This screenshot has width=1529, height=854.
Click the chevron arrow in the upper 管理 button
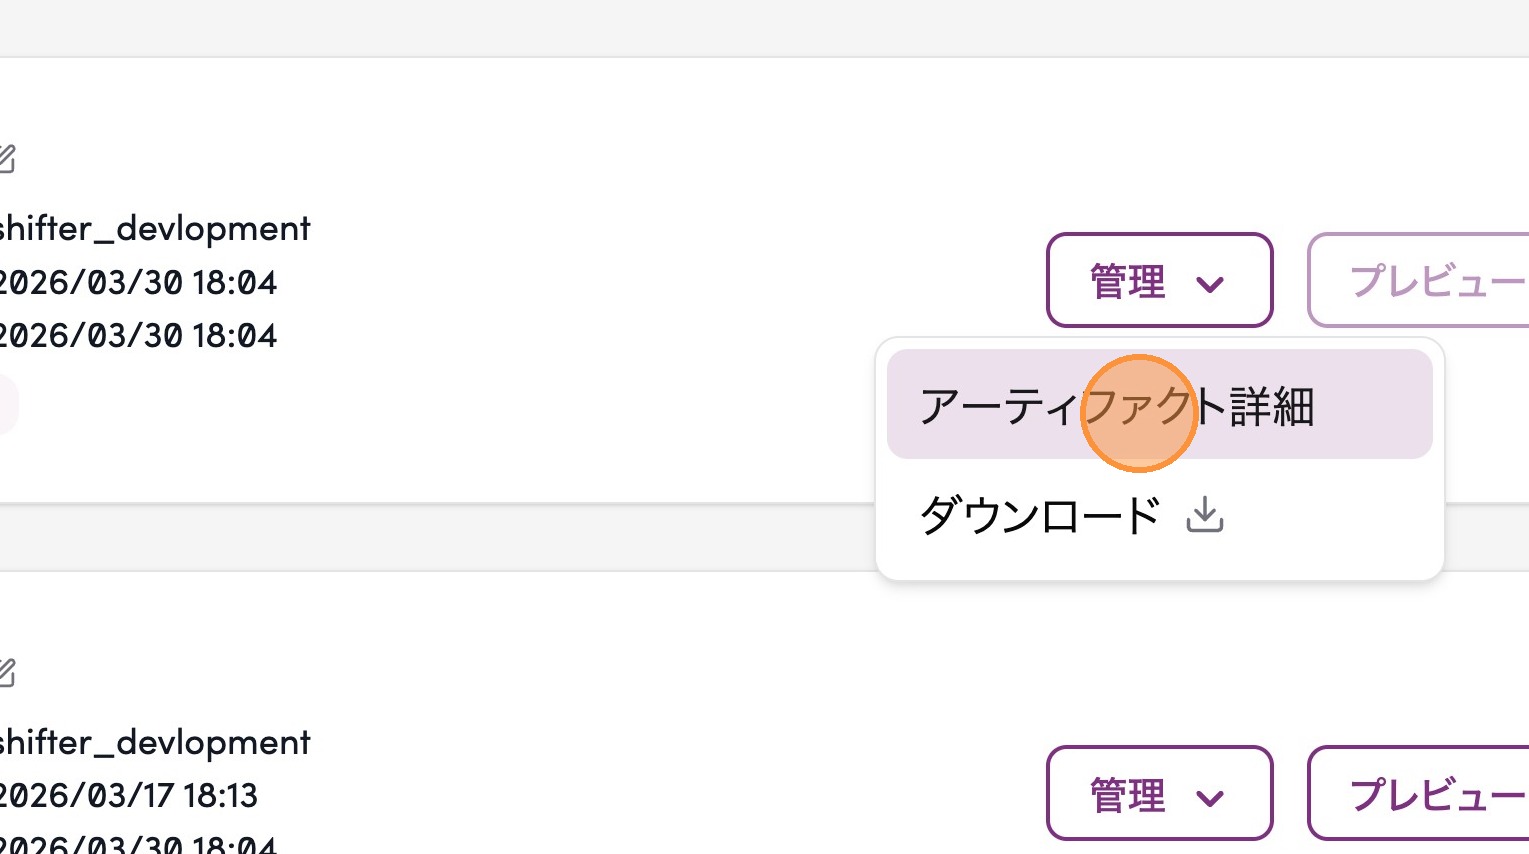[1210, 284]
